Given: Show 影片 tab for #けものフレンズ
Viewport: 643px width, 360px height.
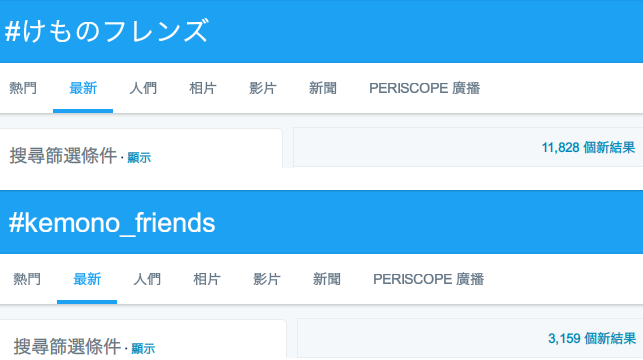Looking at the screenshot, I should pyautogui.click(x=263, y=88).
